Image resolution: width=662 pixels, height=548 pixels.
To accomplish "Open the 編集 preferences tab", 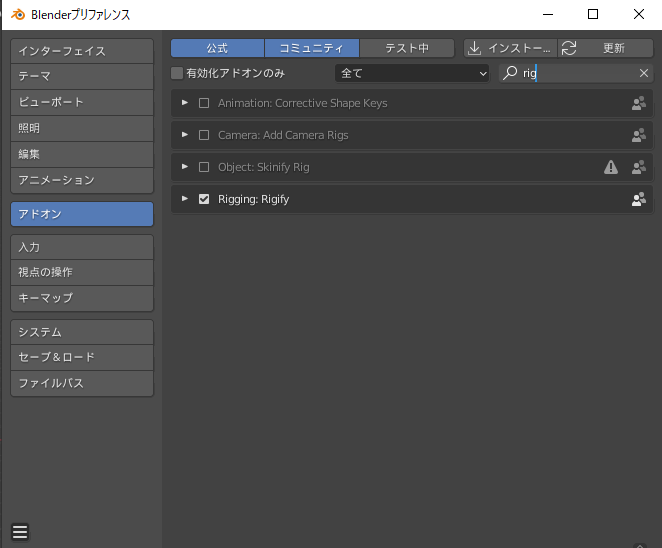I will coord(82,155).
